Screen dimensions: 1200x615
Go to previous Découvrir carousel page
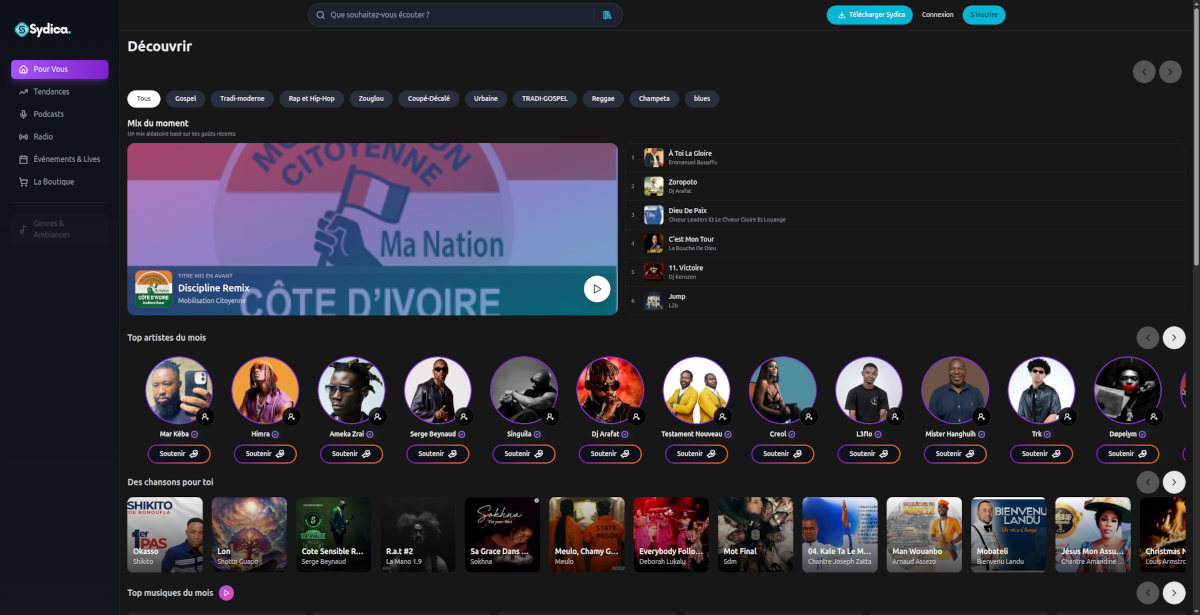pos(1144,71)
